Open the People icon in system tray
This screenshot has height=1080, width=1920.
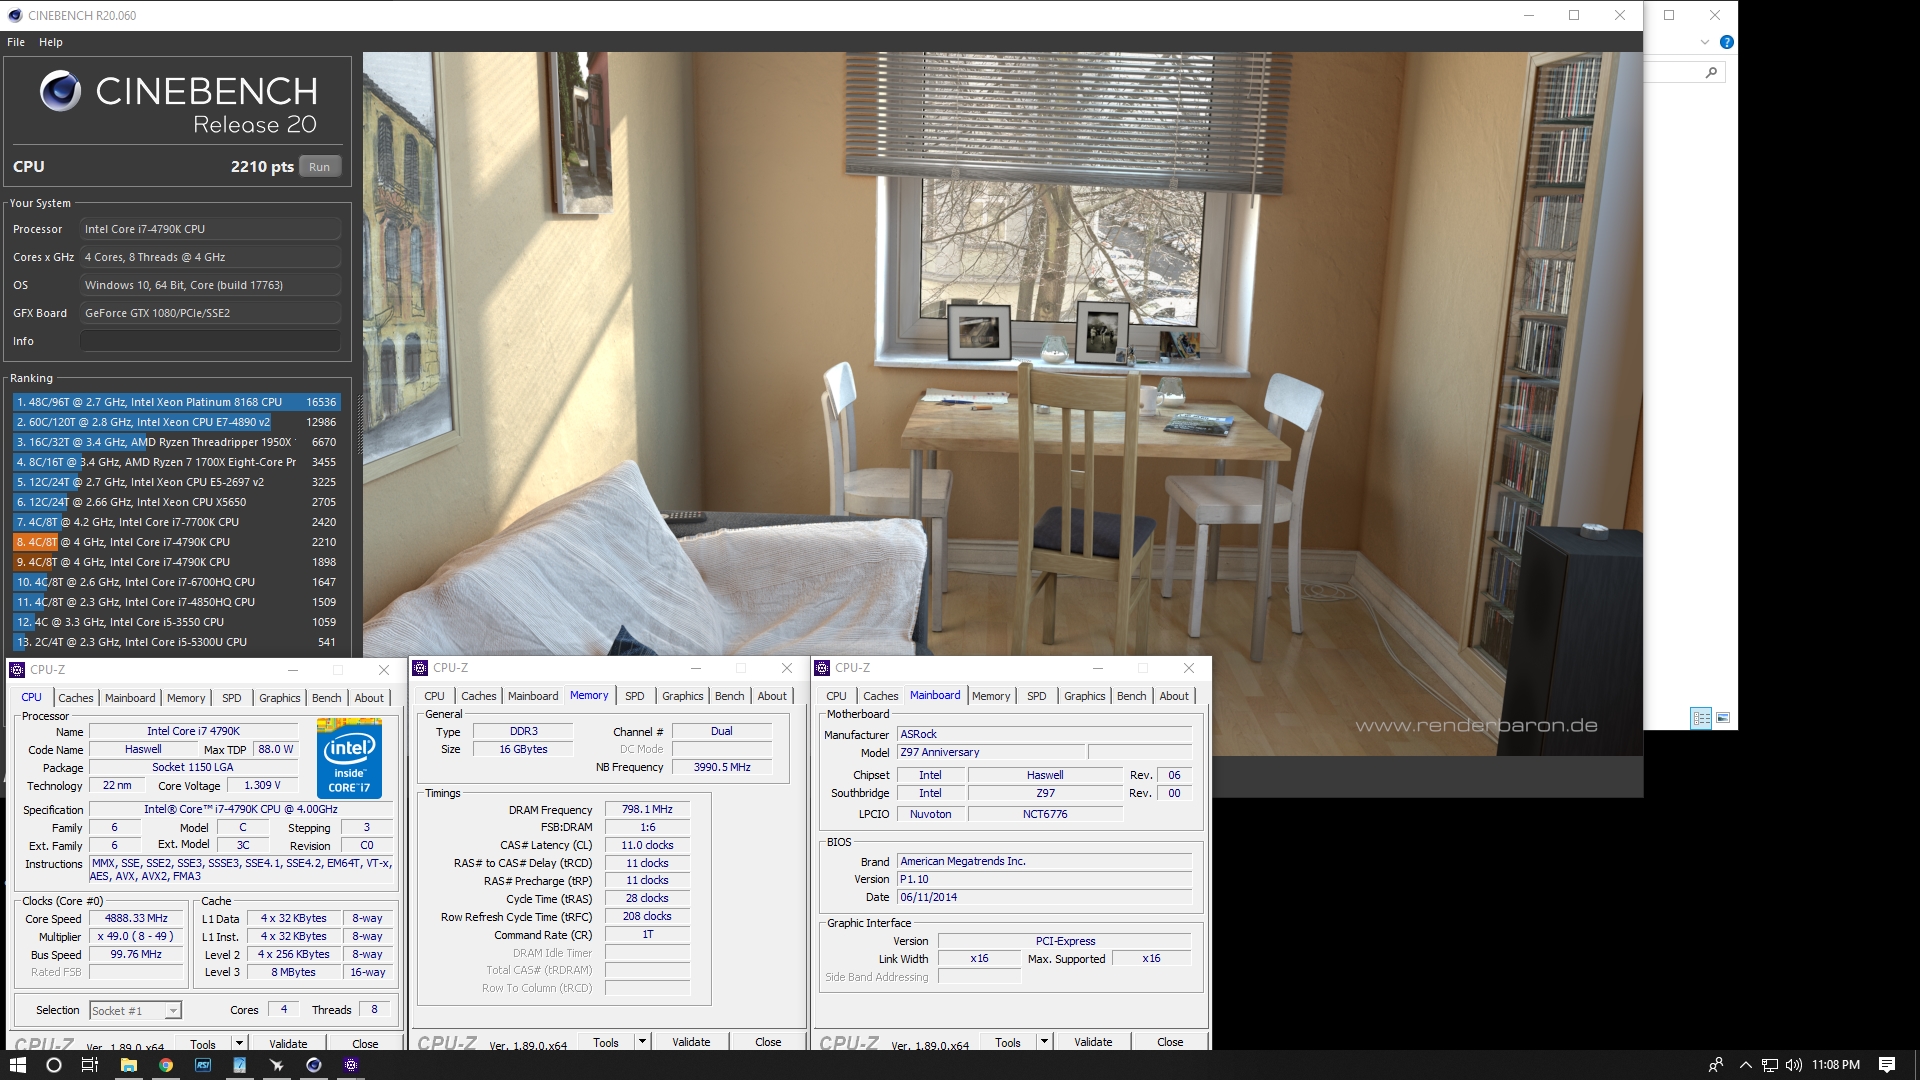pyautogui.click(x=1716, y=1065)
